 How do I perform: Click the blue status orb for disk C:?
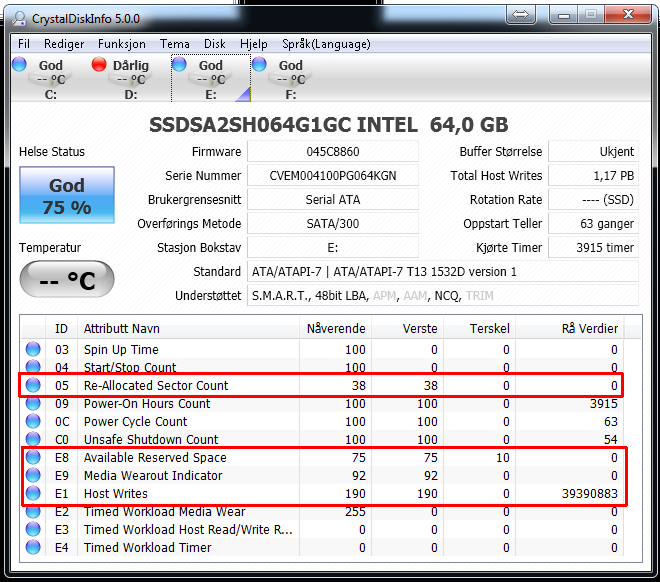19,64
